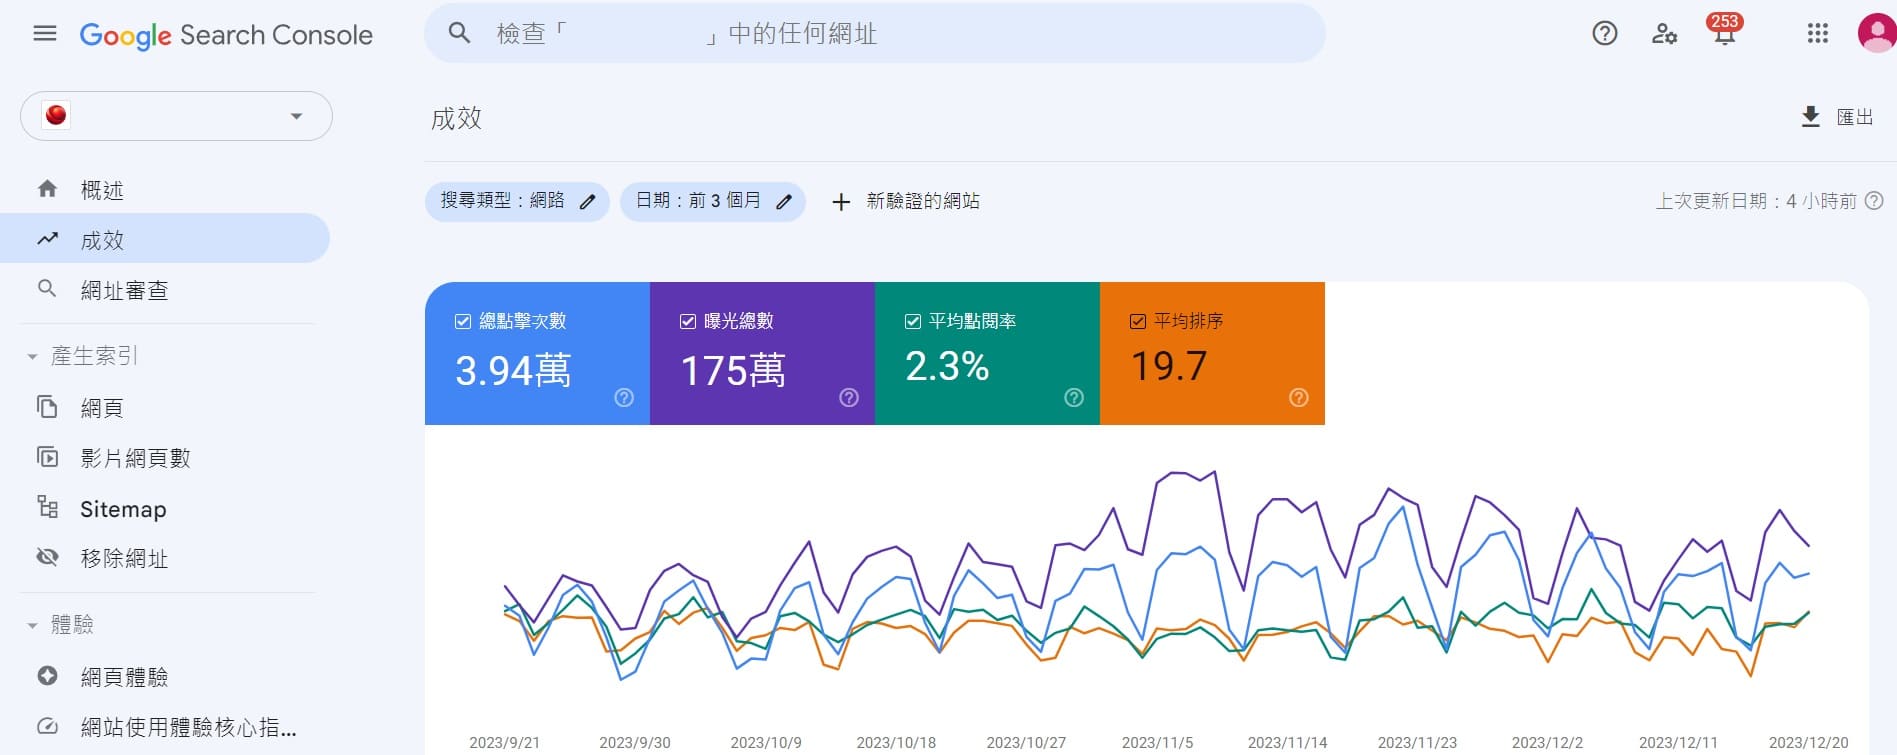Click the sitemap tree icon
The image size is (1897, 755).
coord(47,507)
